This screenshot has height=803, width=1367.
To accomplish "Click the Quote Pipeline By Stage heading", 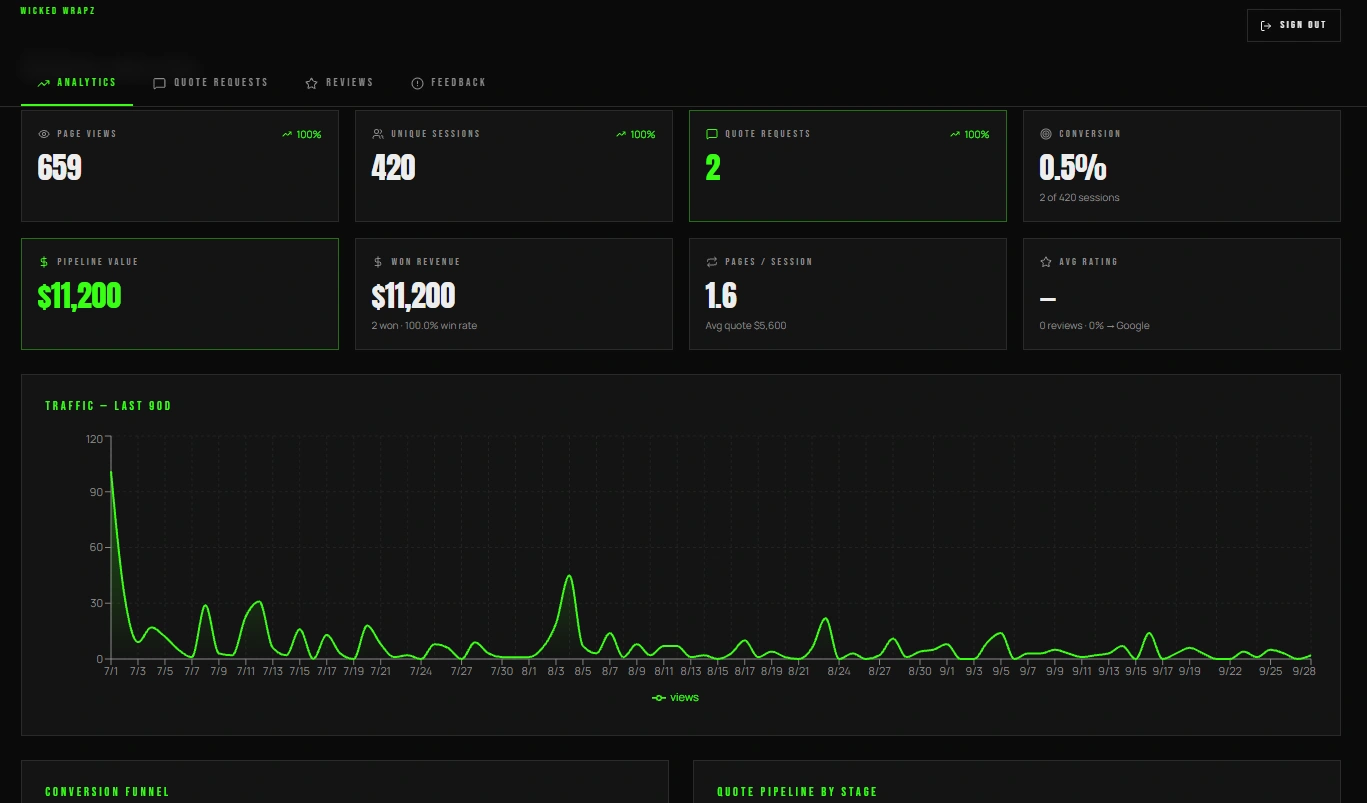I will (797, 792).
